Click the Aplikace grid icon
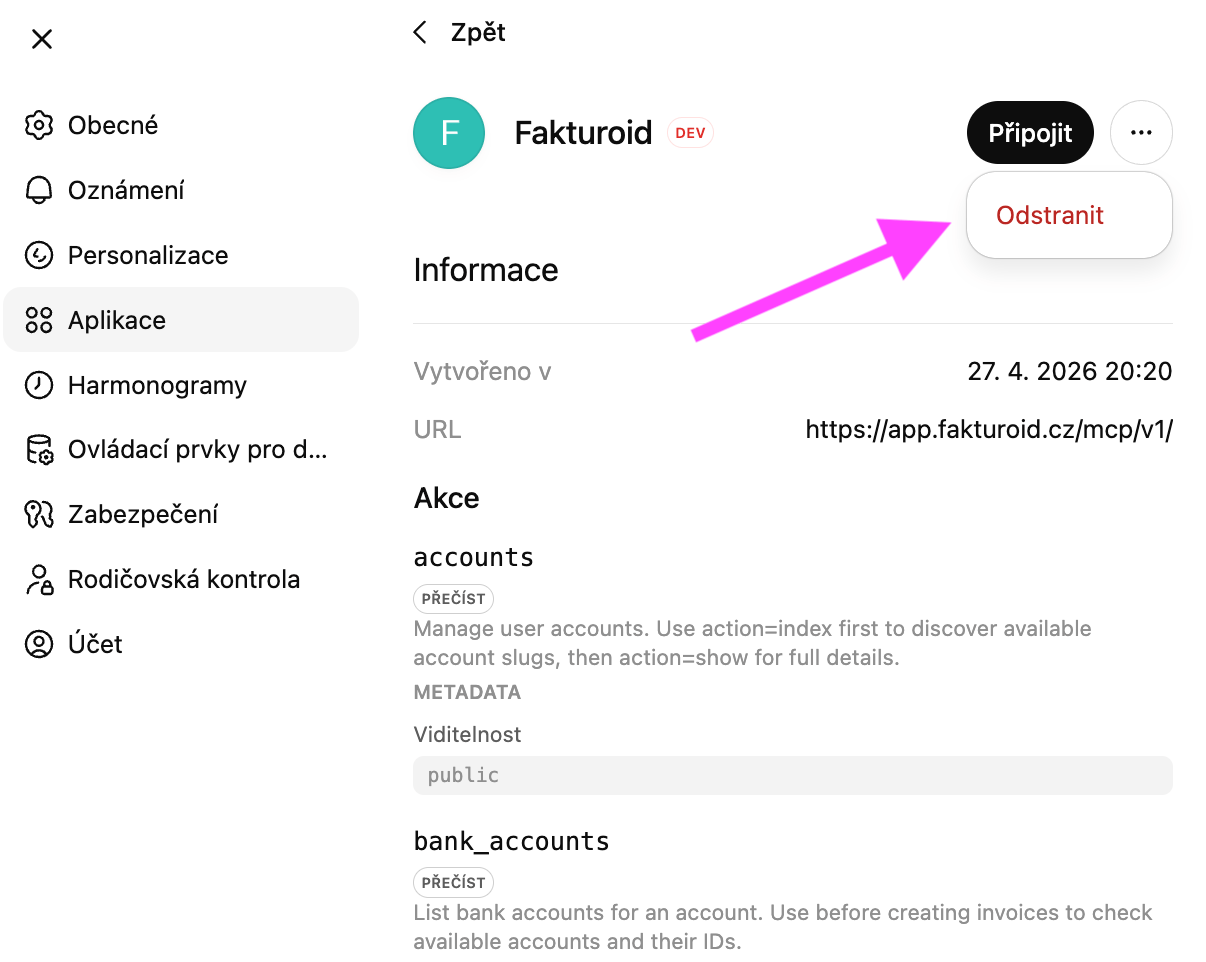The width and height of the screenshot is (1206, 962). pyautogui.click(x=38, y=321)
